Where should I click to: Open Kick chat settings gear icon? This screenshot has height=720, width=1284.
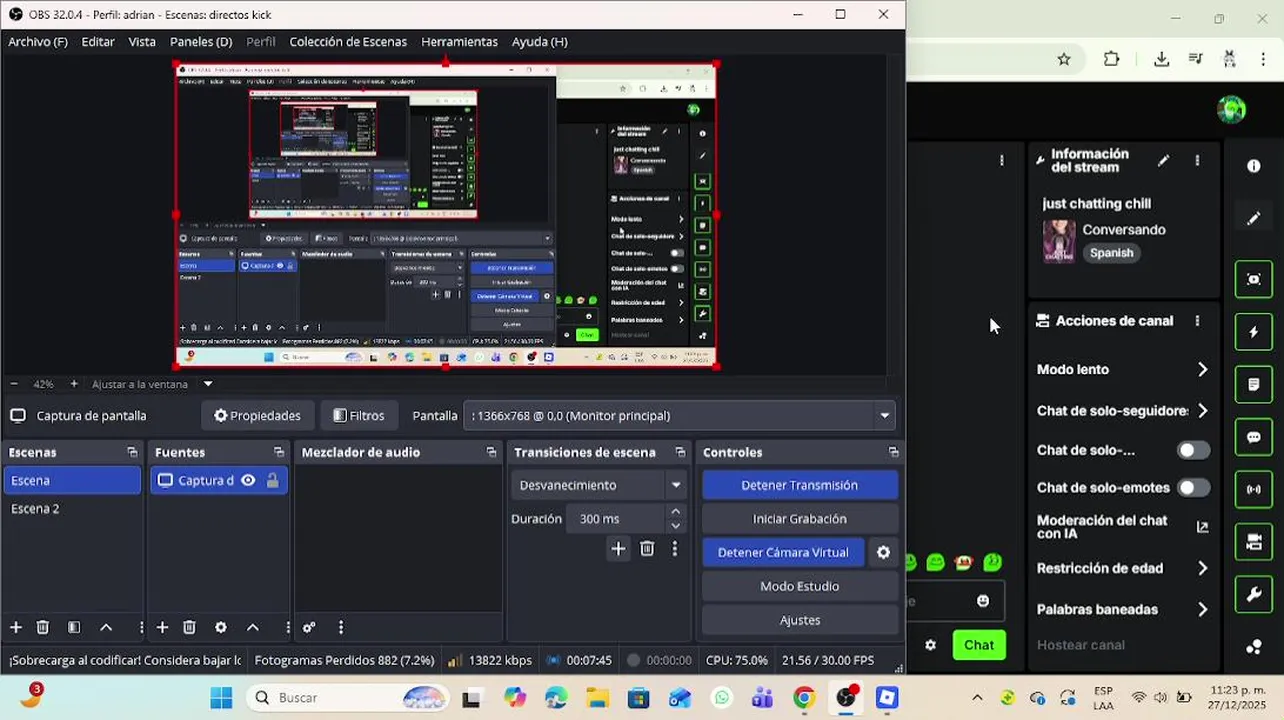pos(930,645)
